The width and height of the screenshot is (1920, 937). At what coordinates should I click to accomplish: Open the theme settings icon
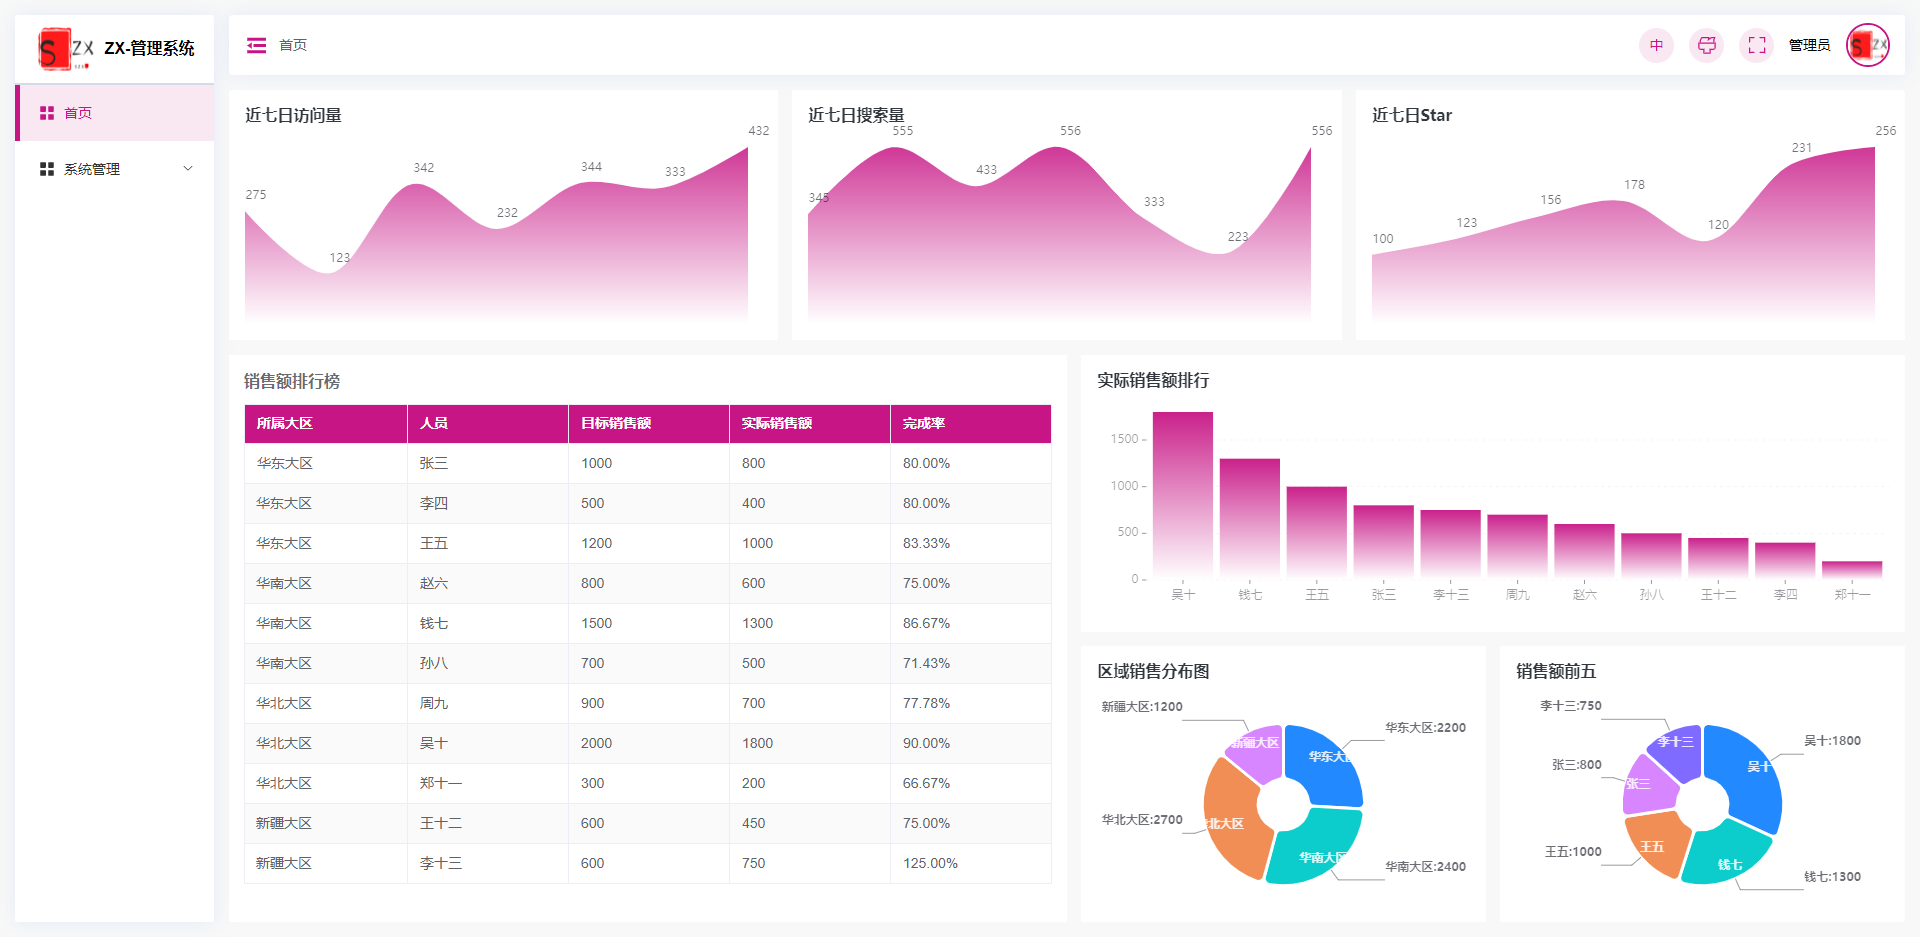(1706, 45)
